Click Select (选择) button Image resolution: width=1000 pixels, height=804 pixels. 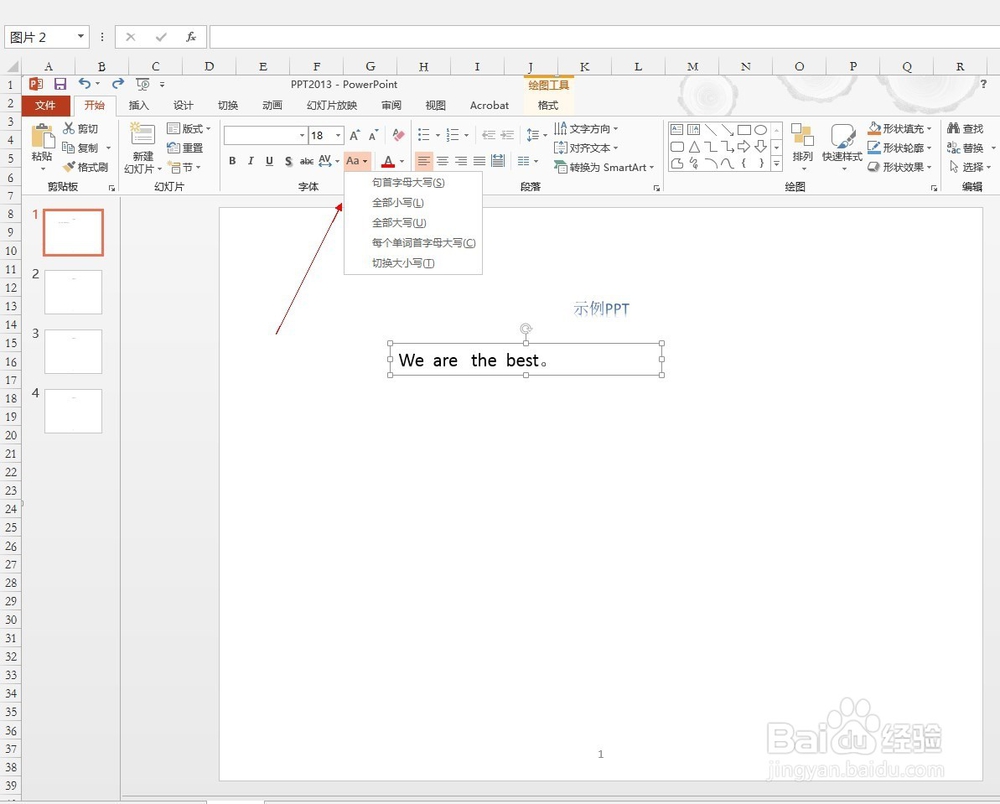pos(969,167)
